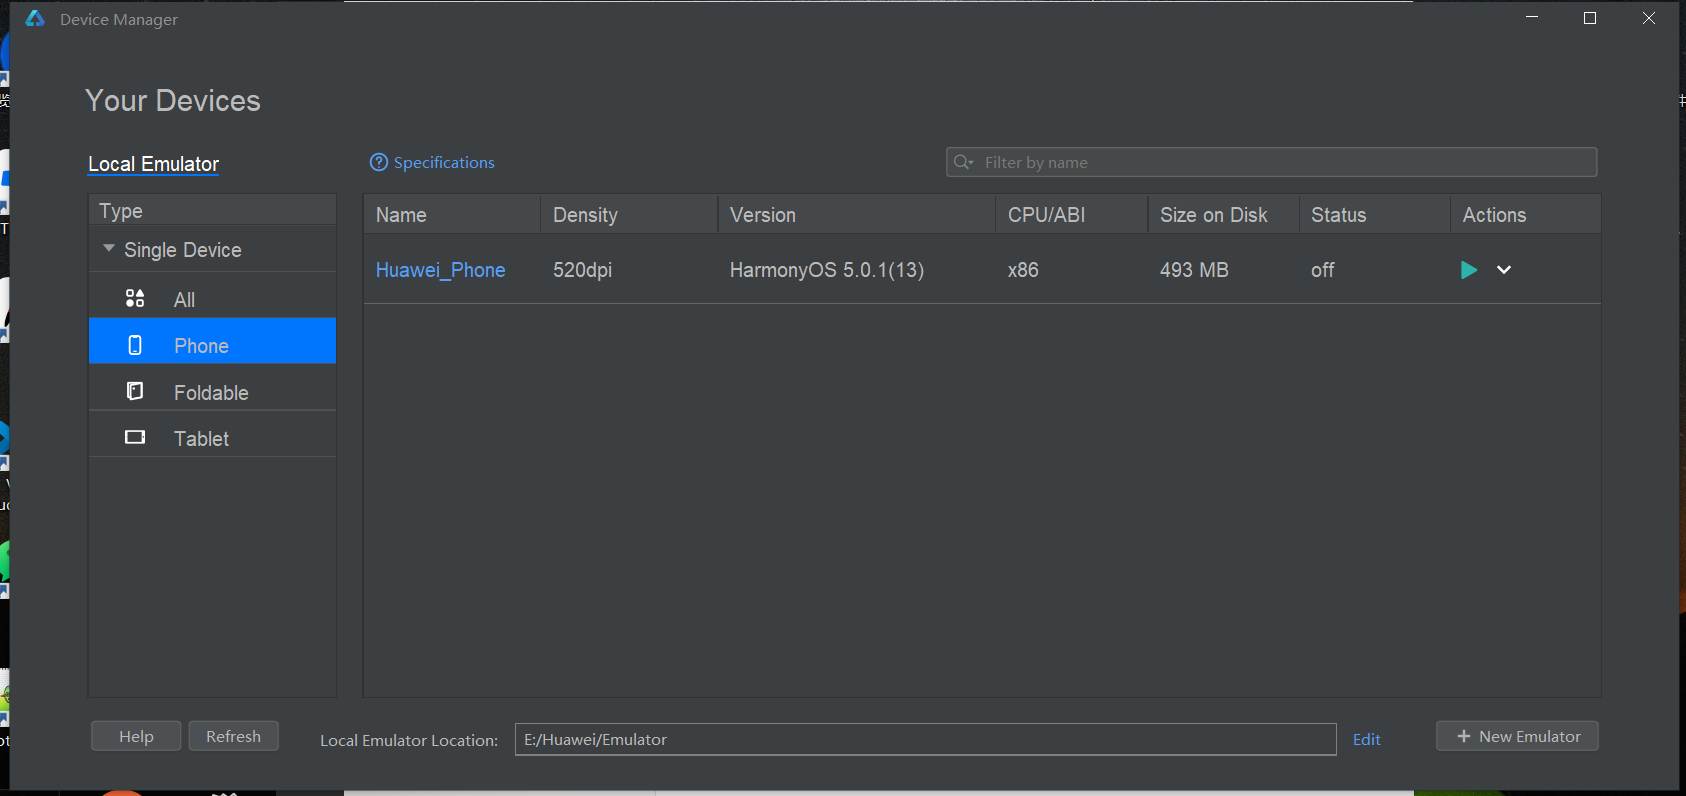Focus the Filter by name field
This screenshot has width=1686, height=796.
click(1271, 162)
